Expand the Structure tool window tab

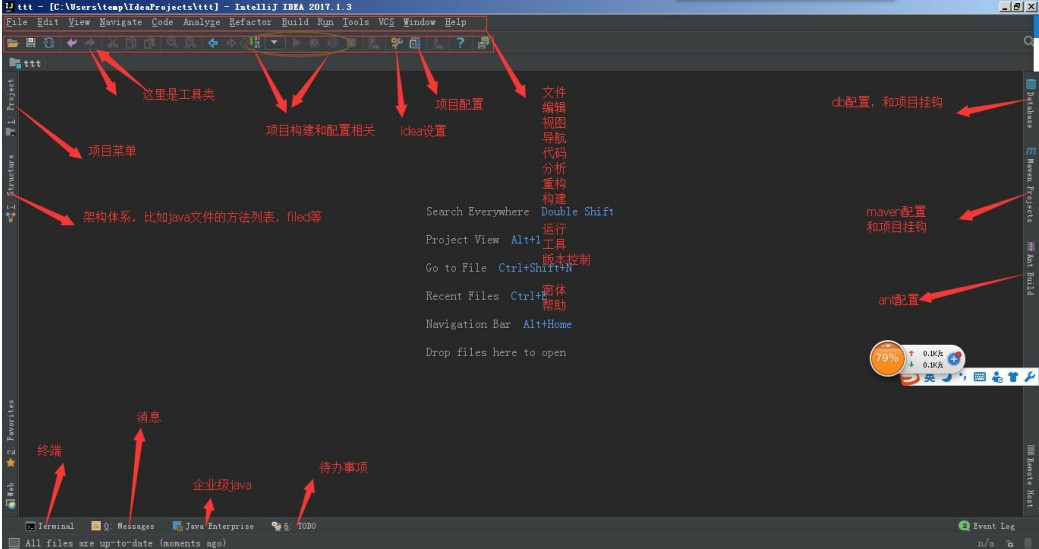11,187
